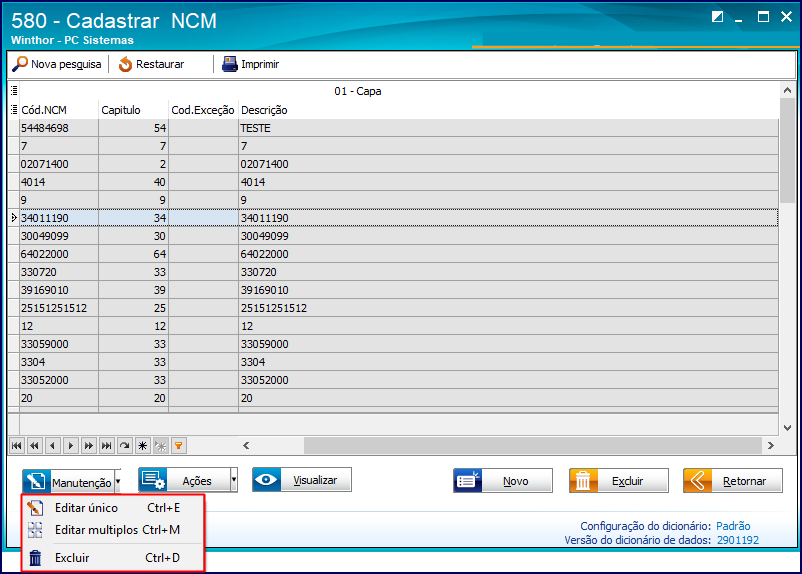Viewport: 802px width, 574px height.
Task: Click the greyed asterisk goto-bookmark button
Action: tap(161, 446)
